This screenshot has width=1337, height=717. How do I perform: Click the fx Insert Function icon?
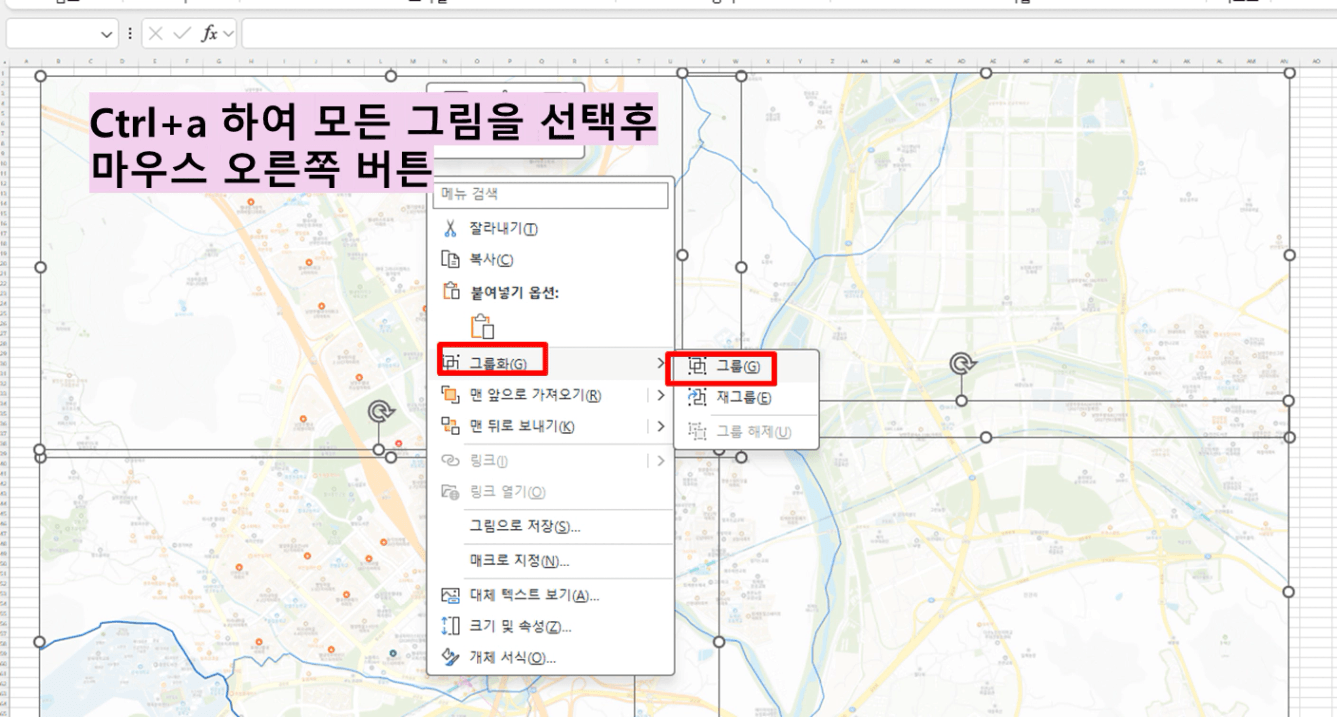(x=209, y=34)
